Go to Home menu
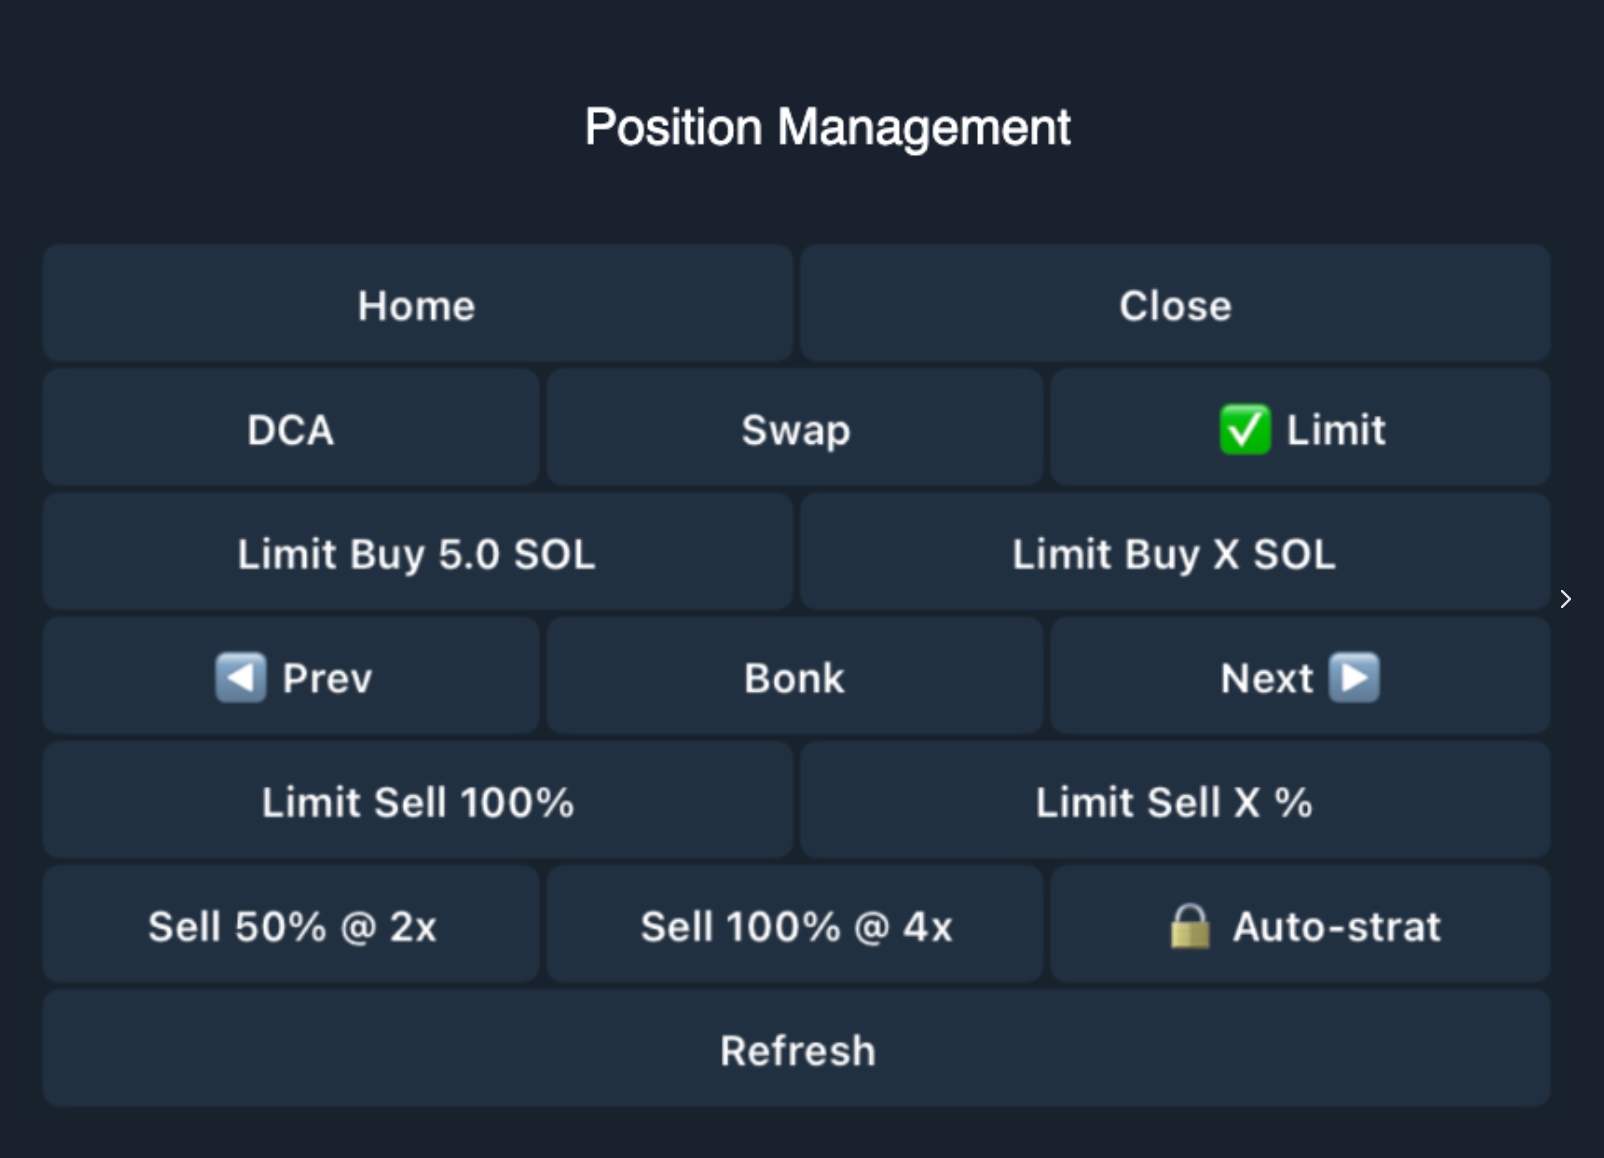 pos(417,305)
